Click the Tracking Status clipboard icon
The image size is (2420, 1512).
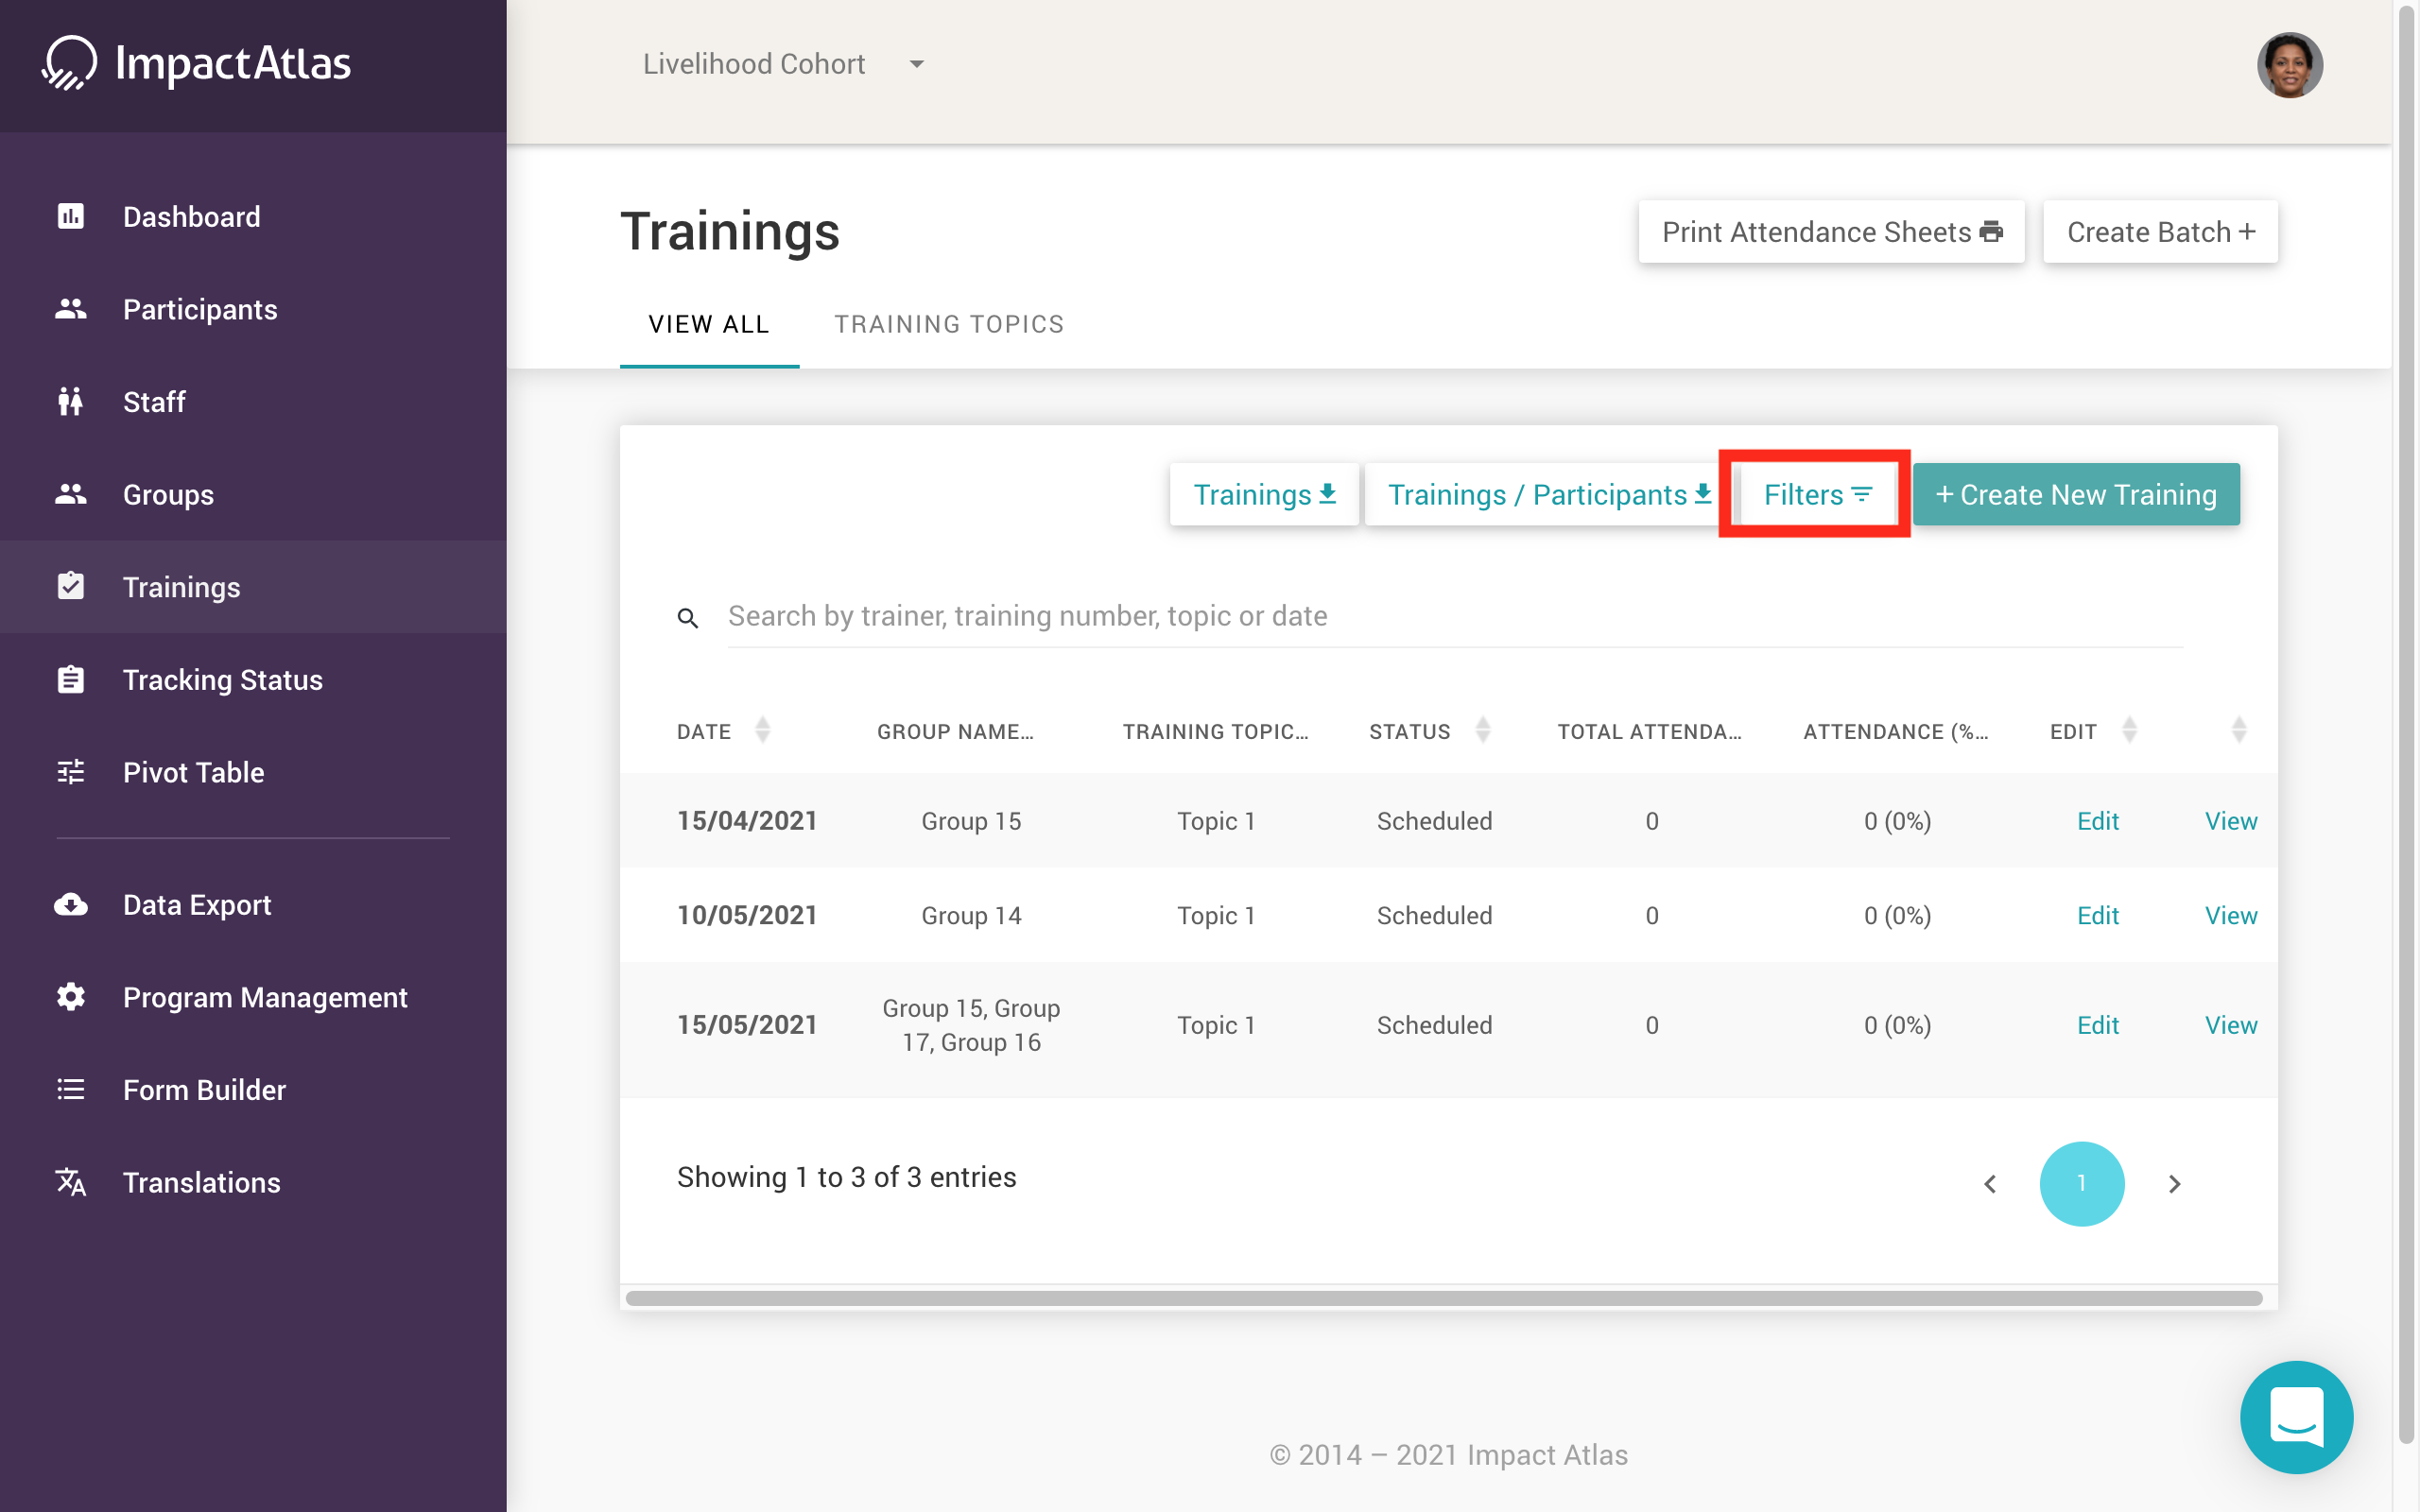click(71, 680)
